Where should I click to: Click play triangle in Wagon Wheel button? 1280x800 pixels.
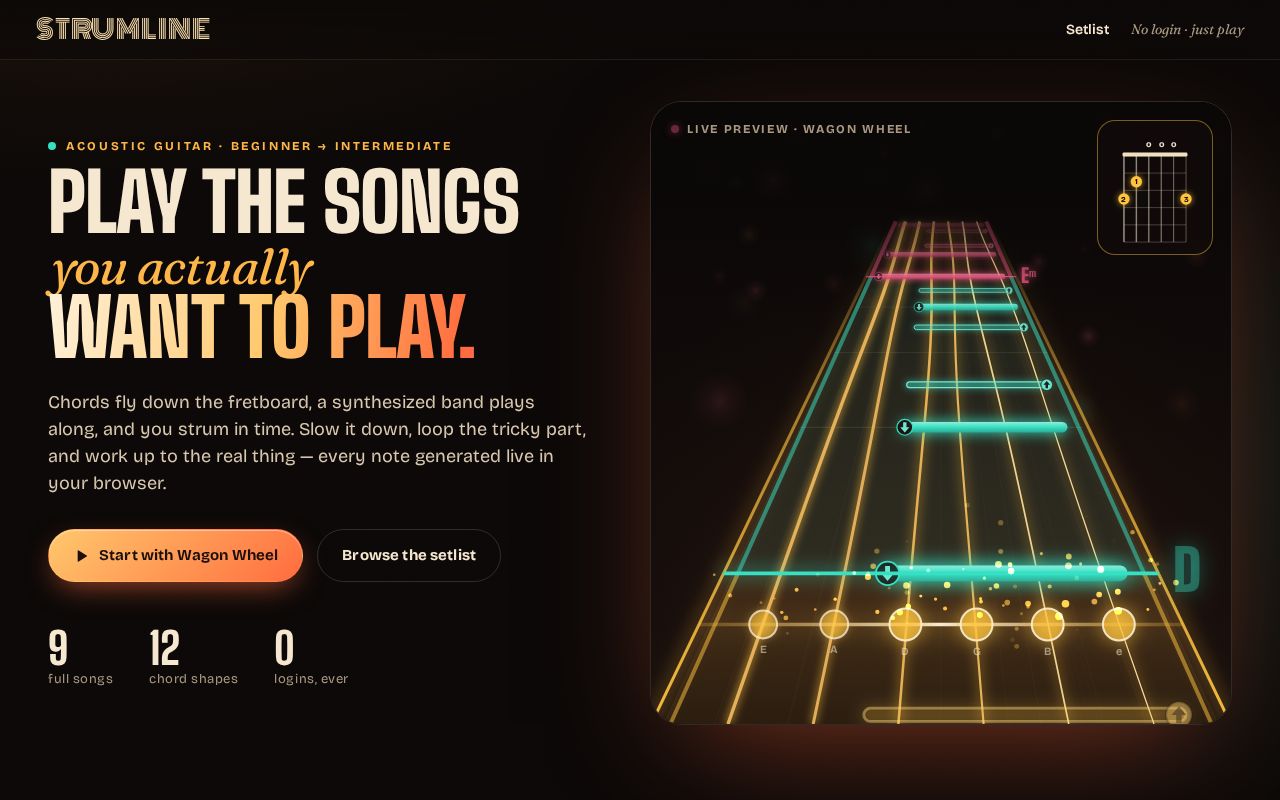[82, 556]
